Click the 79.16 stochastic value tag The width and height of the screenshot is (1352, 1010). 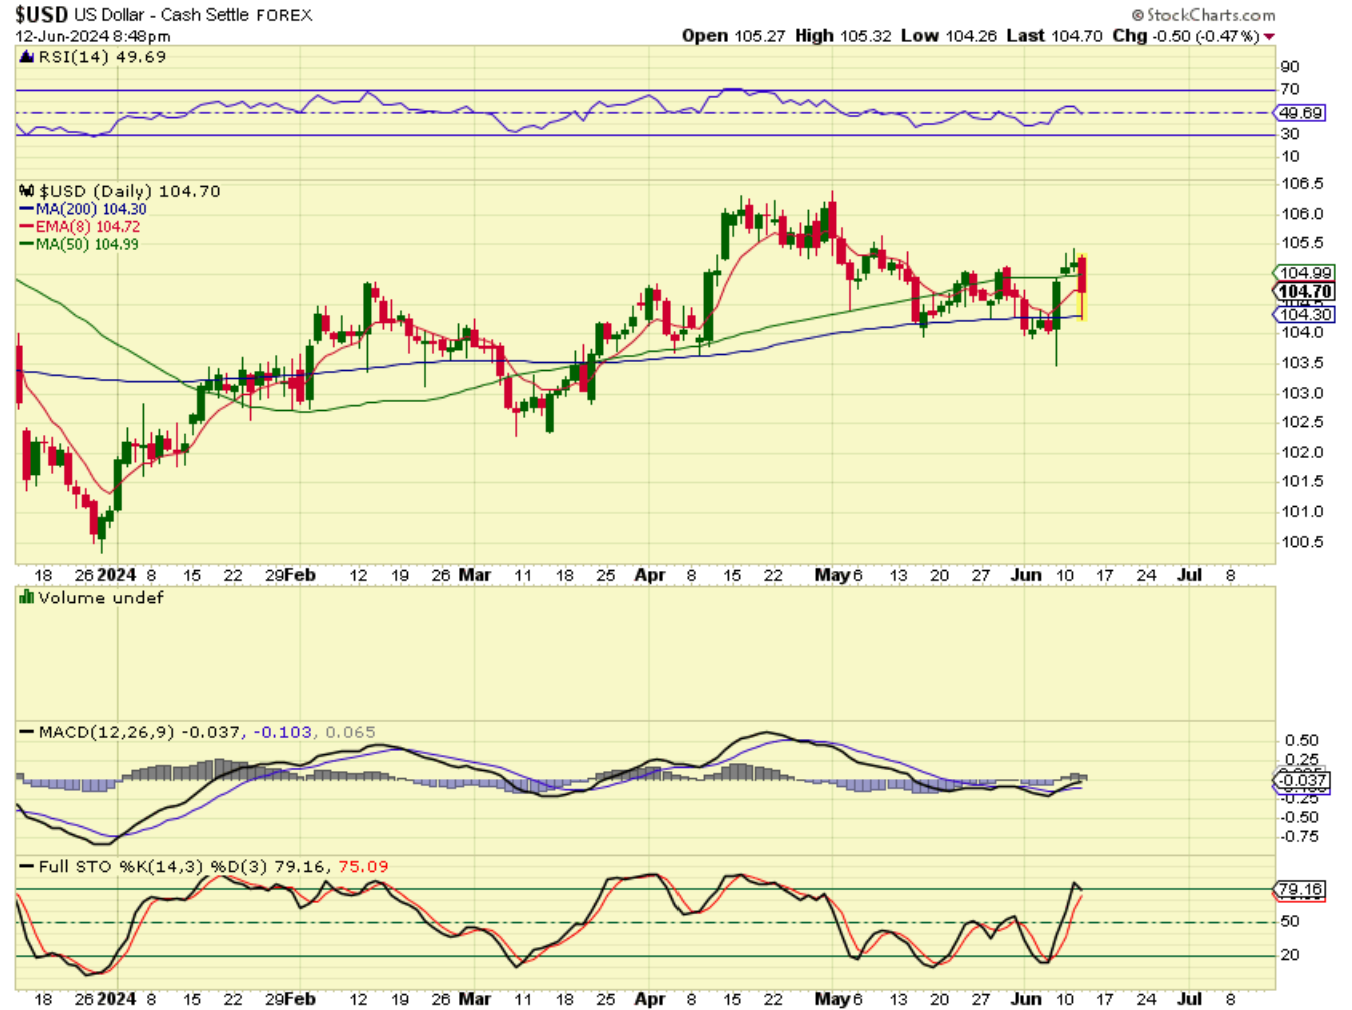coord(1300,889)
